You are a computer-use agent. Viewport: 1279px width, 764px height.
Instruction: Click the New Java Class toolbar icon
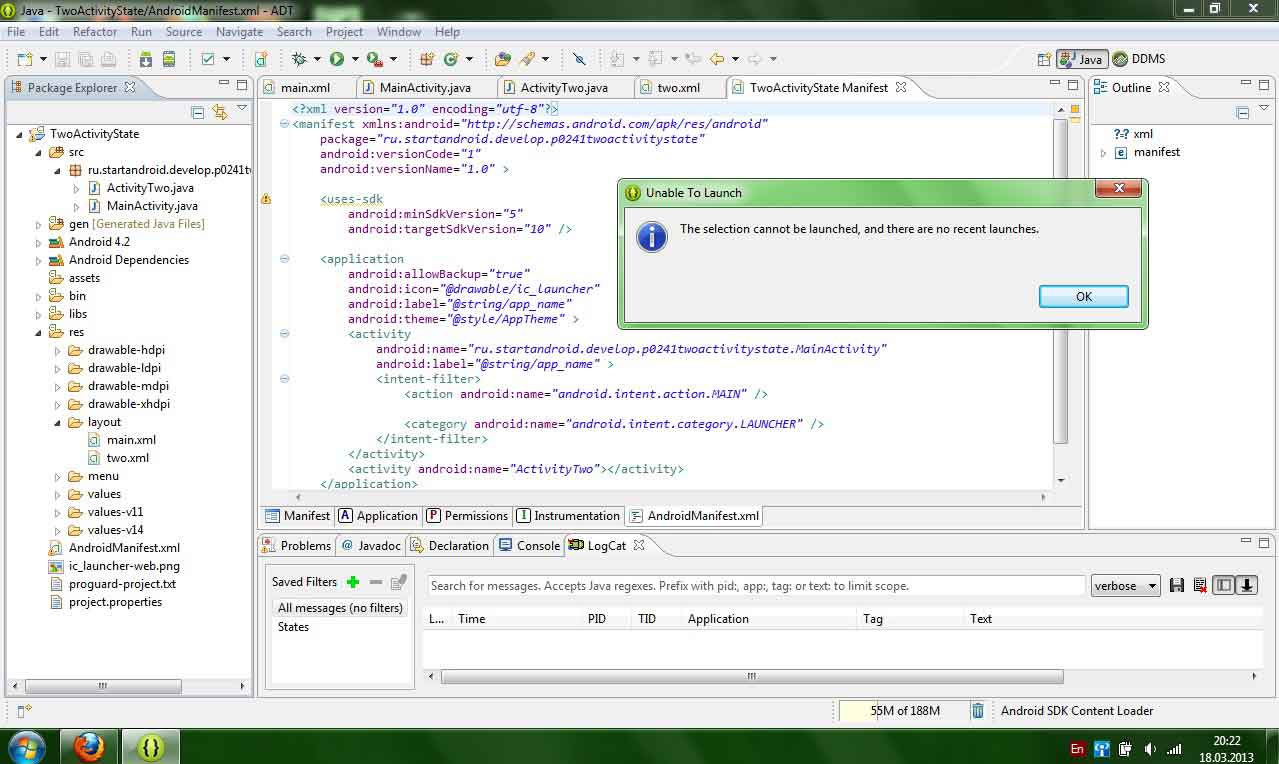tap(451, 59)
